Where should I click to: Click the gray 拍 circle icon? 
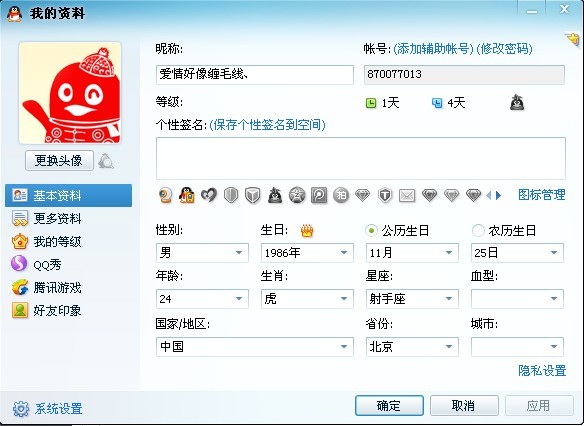point(340,195)
